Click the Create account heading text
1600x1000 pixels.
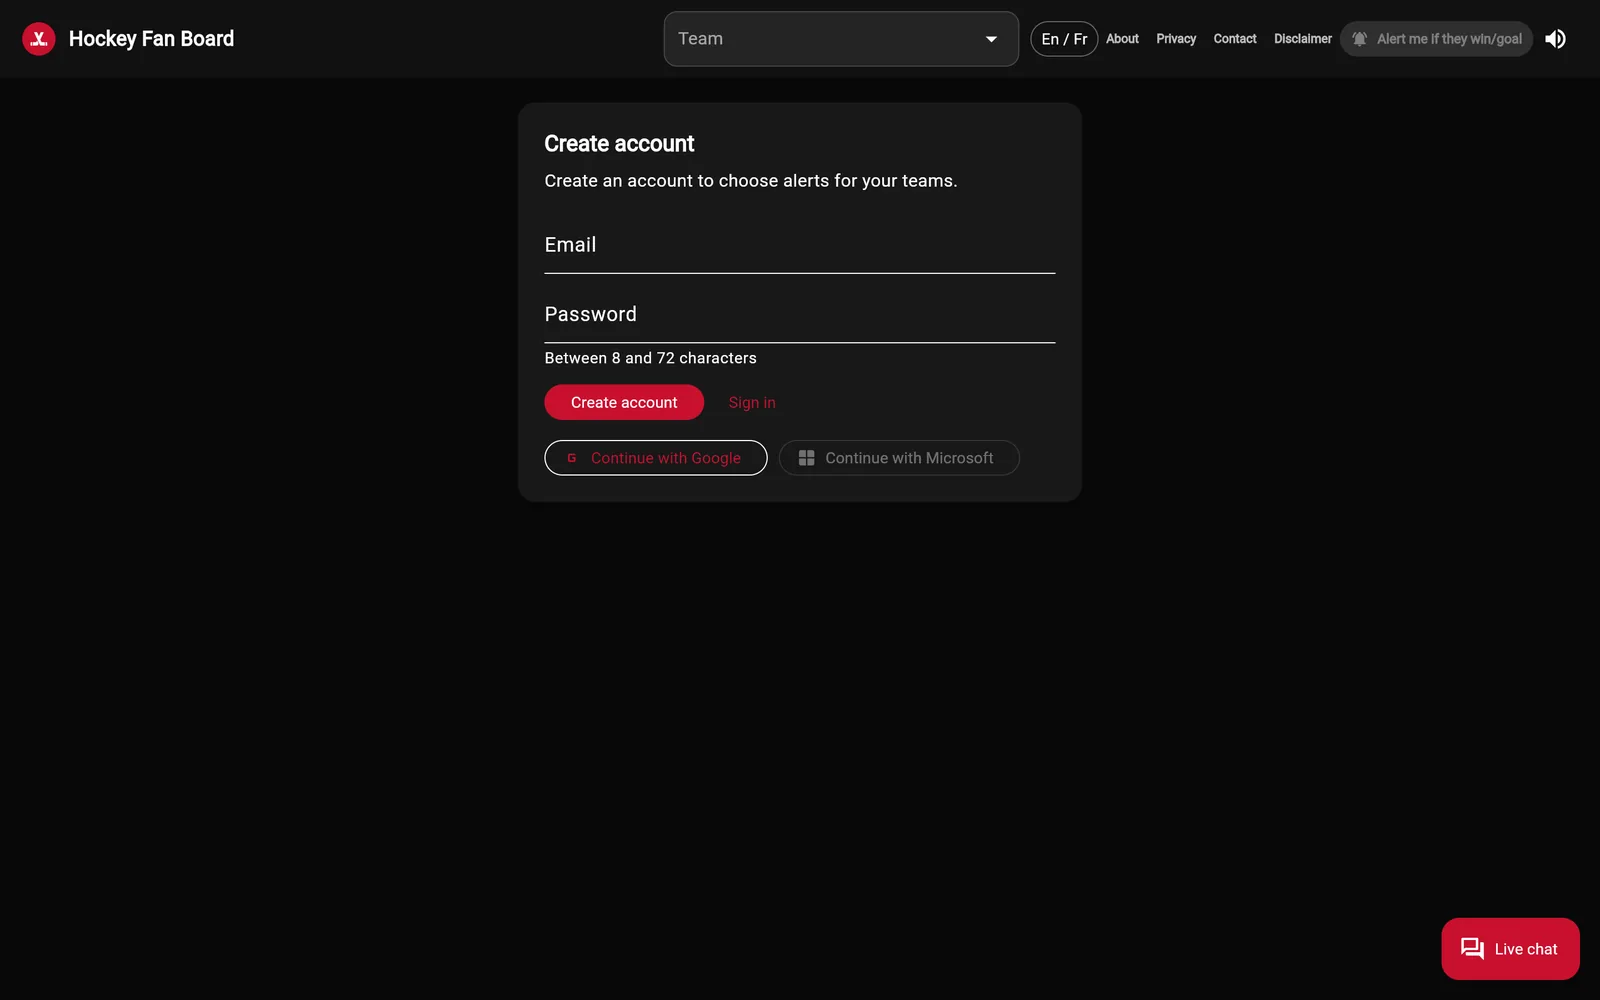tap(619, 144)
